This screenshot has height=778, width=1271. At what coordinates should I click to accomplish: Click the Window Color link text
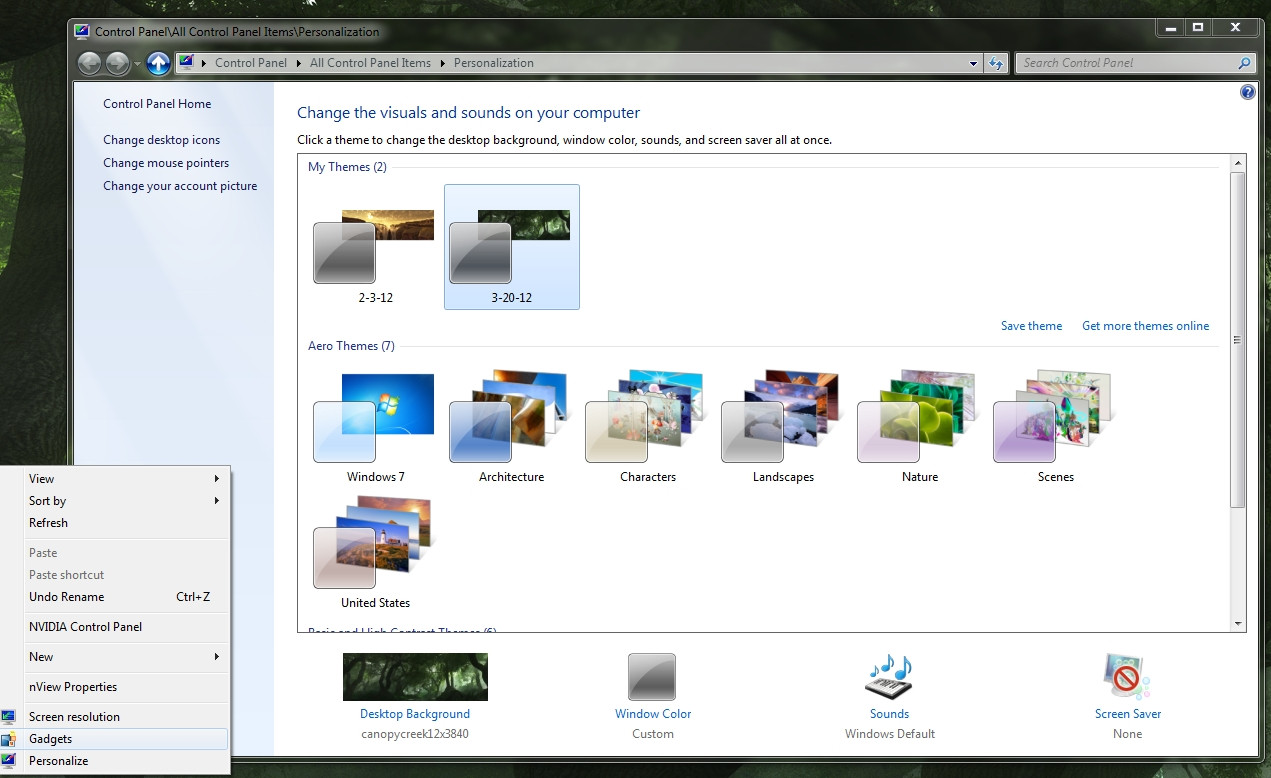tap(653, 714)
